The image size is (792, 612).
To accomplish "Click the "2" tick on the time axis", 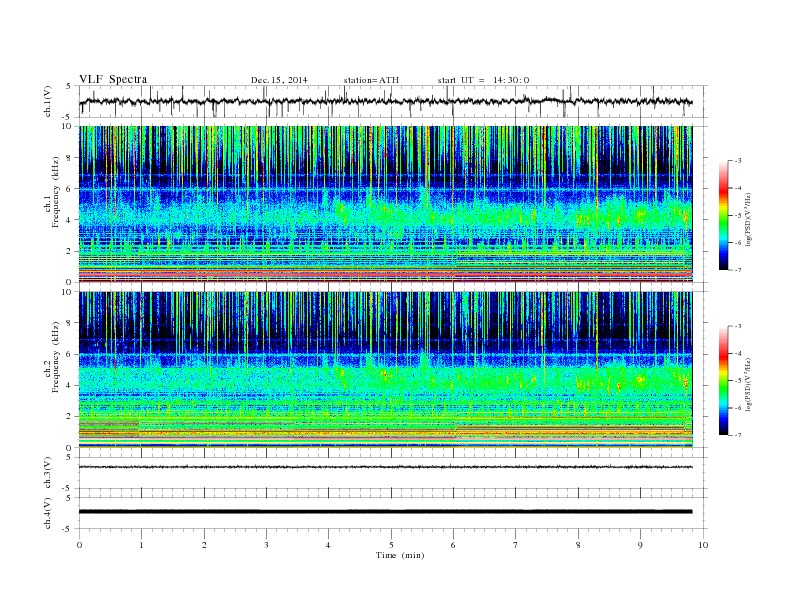I will coord(204,545).
